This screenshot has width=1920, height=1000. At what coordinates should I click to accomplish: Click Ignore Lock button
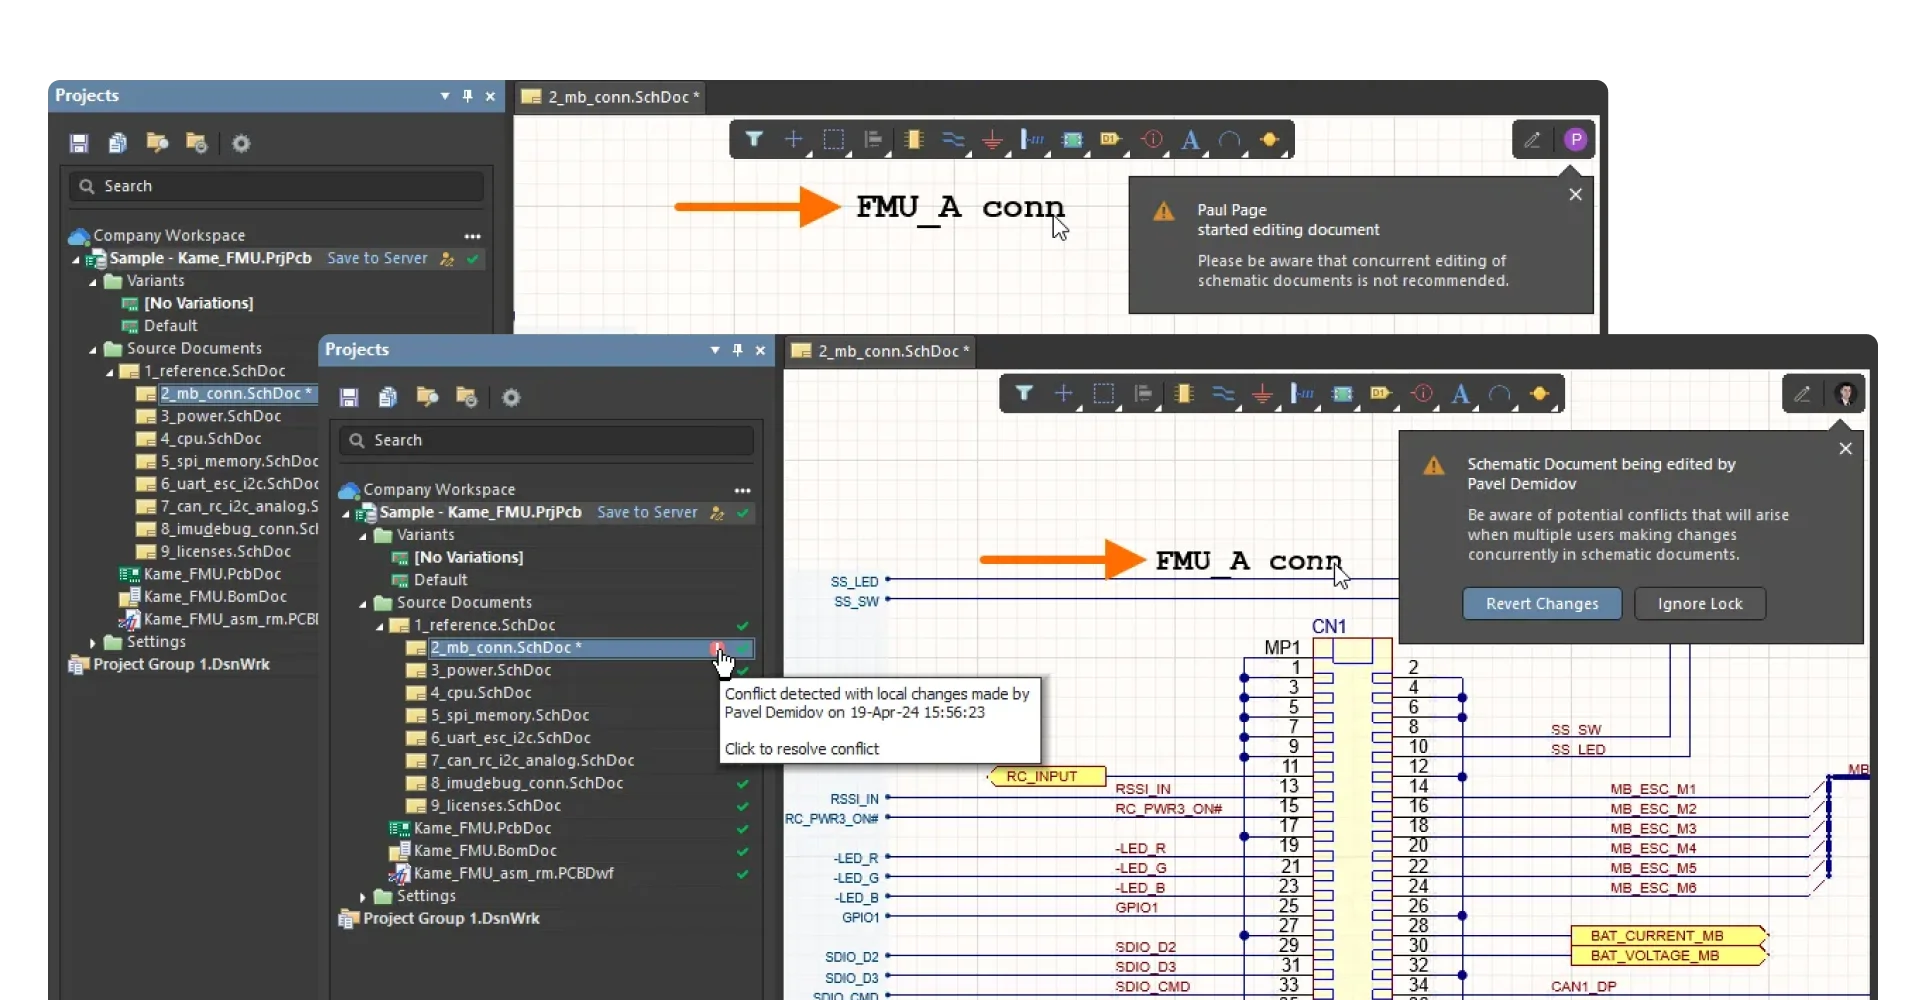pos(1699,604)
